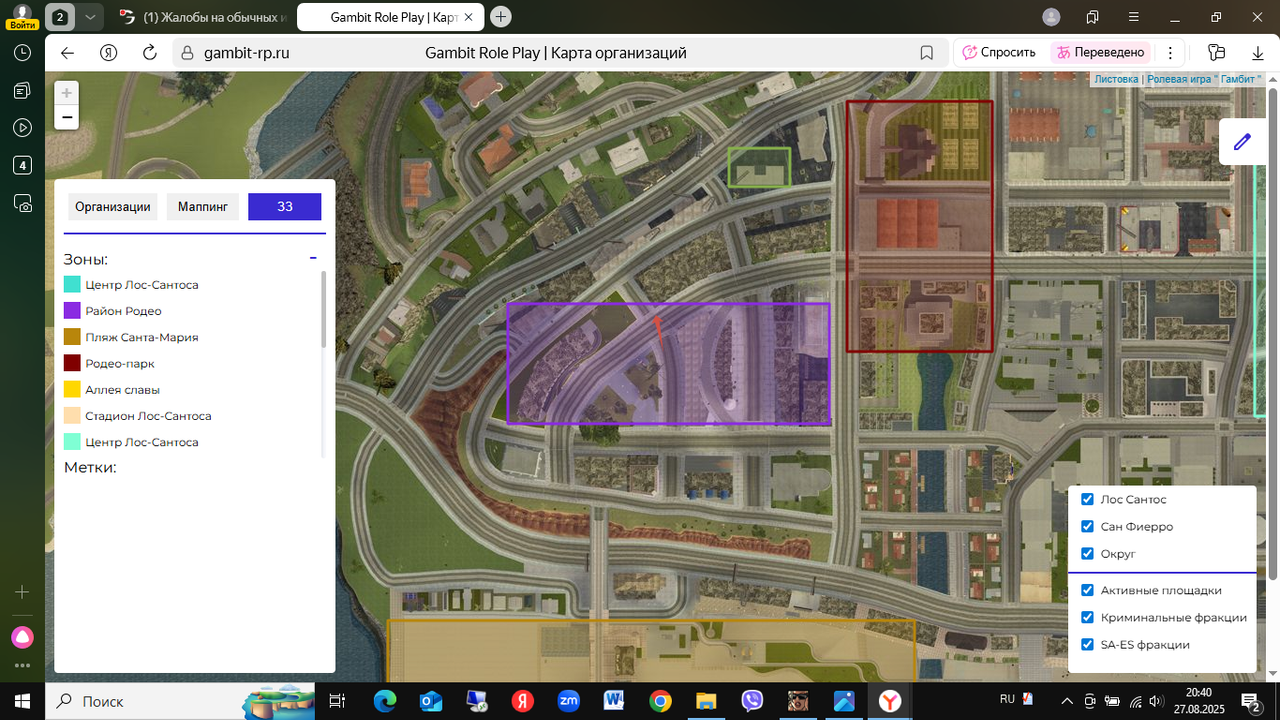Open the sidebar icon labeled 4

pyautogui.click(x=22, y=165)
